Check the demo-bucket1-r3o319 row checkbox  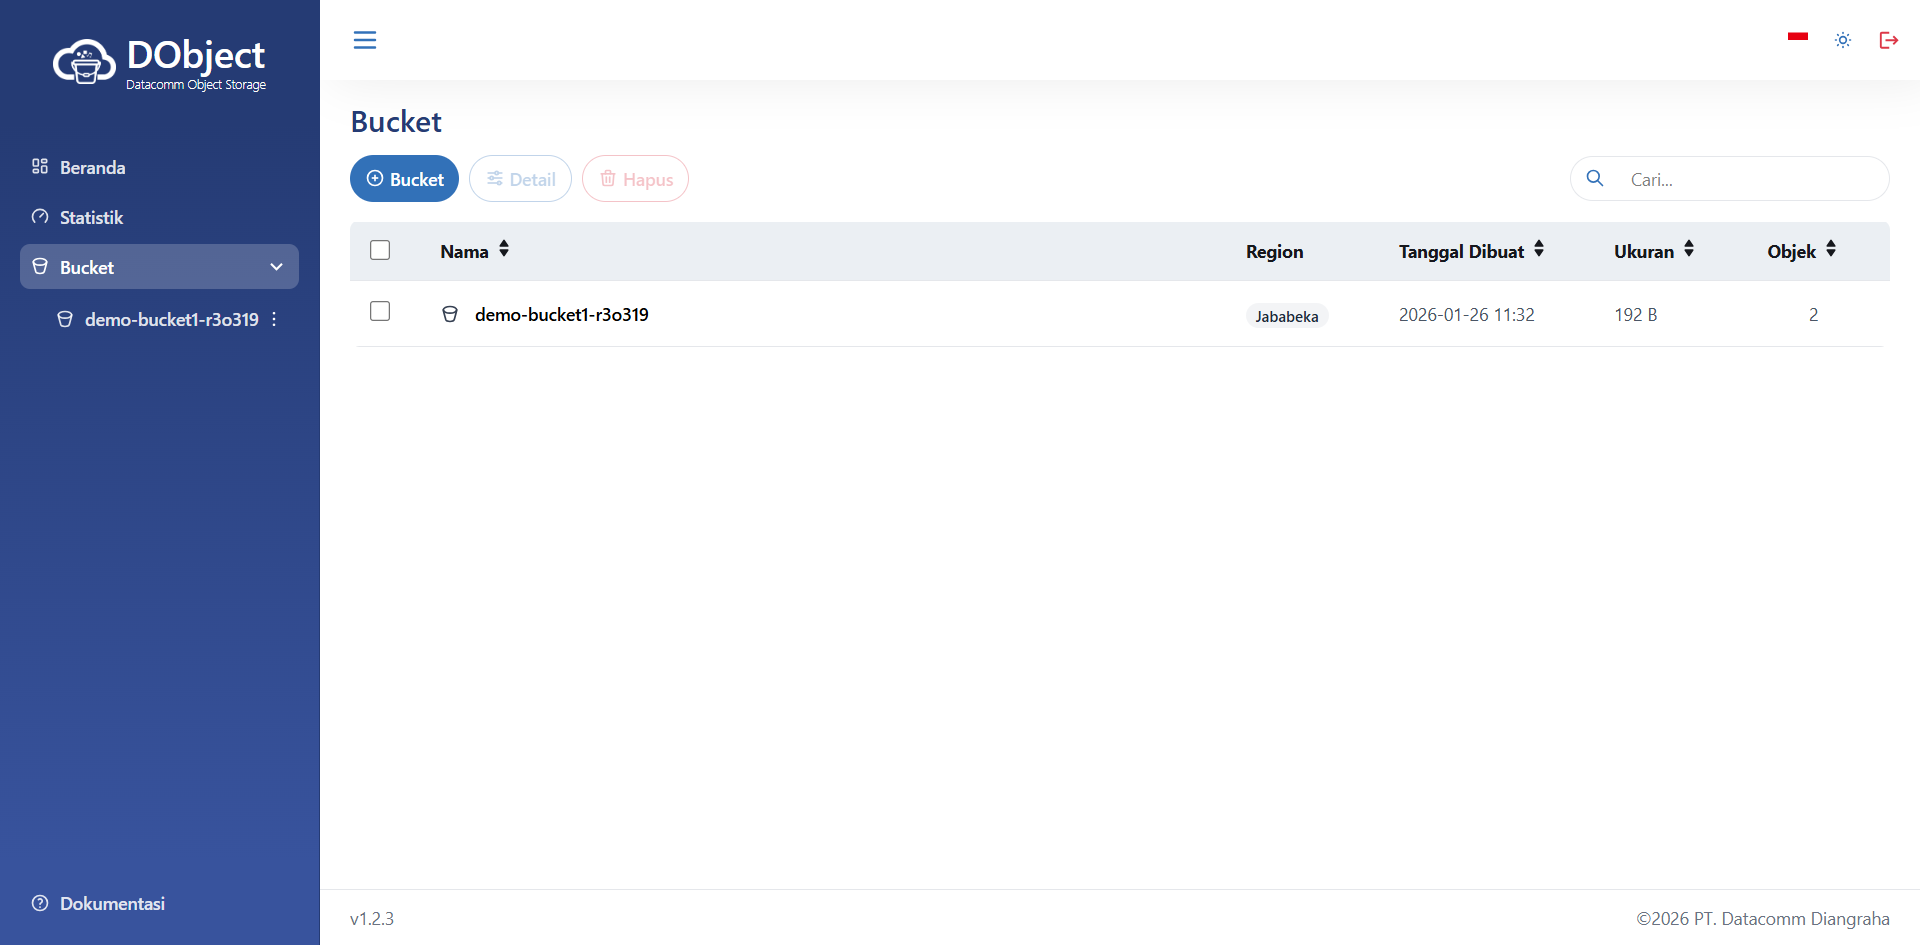380,311
